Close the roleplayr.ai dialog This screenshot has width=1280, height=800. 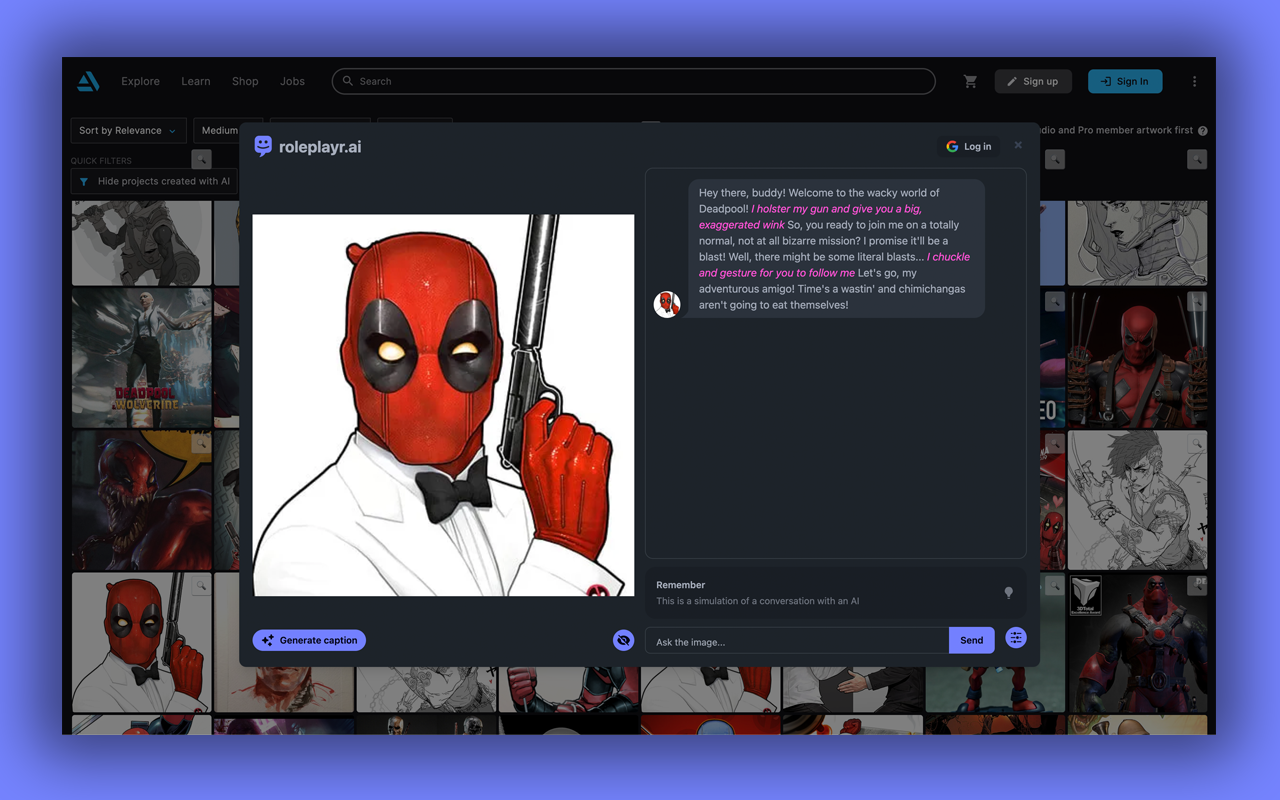pos(1018,144)
